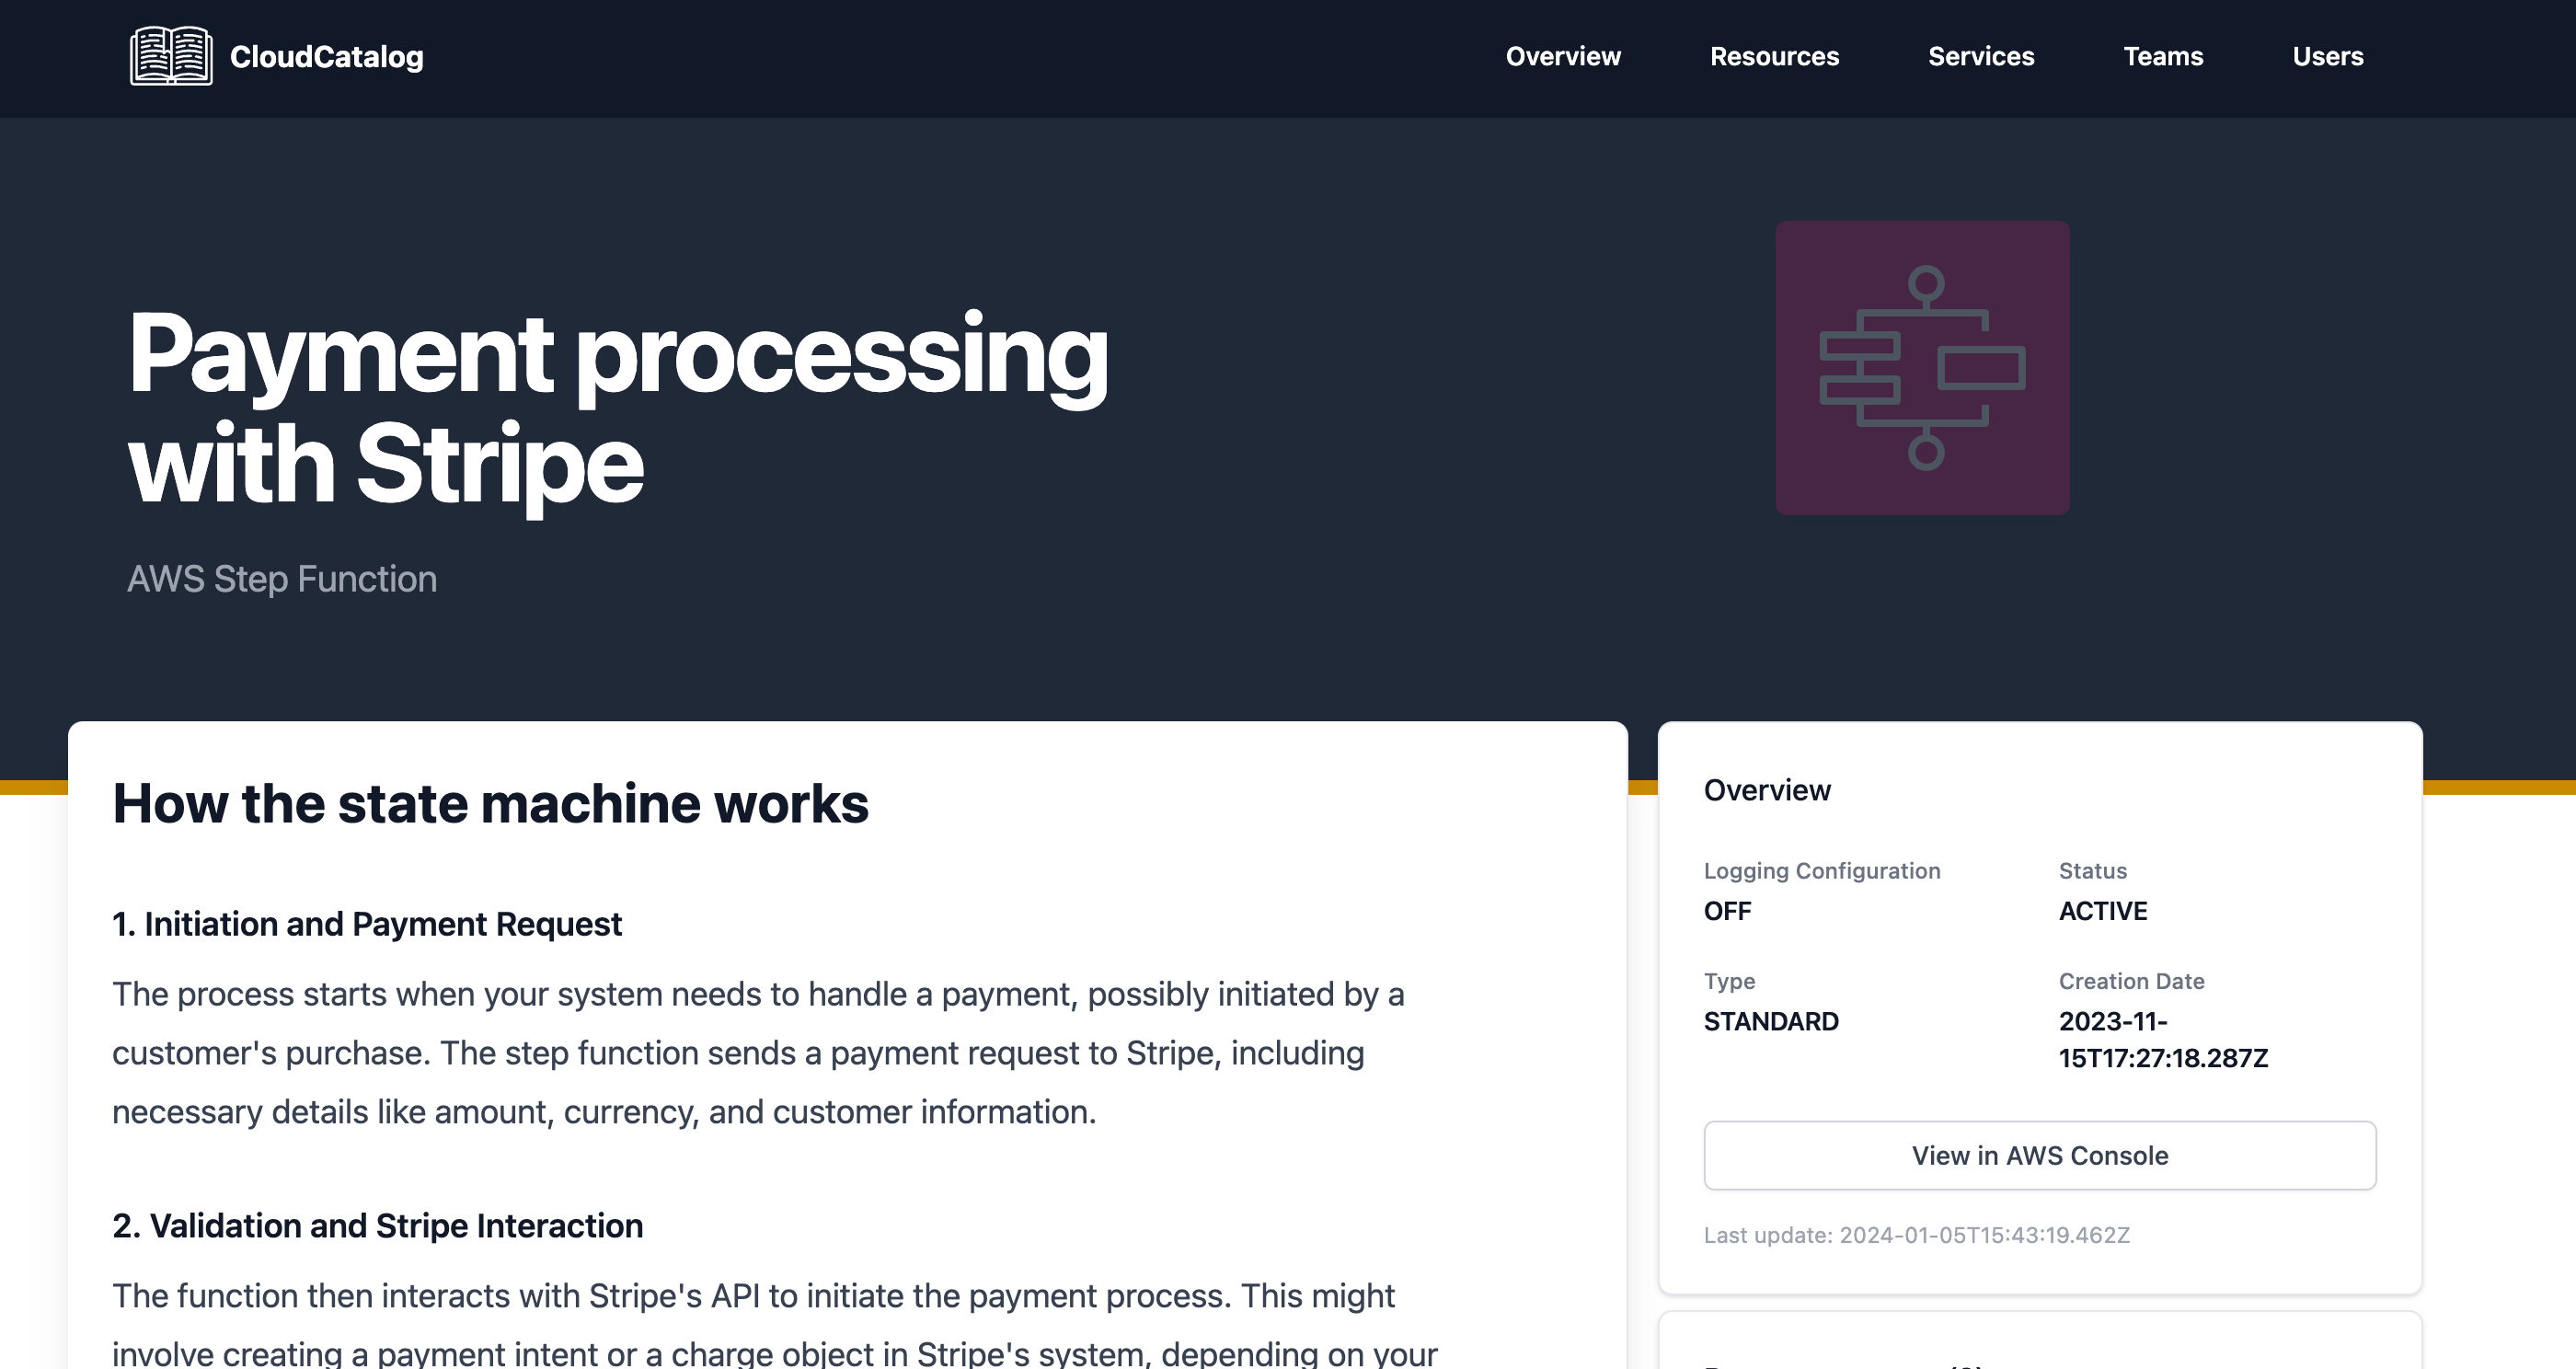Click '2. Validation and Stripe Interaction' heading
This screenshot has height=1369, width=2576.
377,1226
